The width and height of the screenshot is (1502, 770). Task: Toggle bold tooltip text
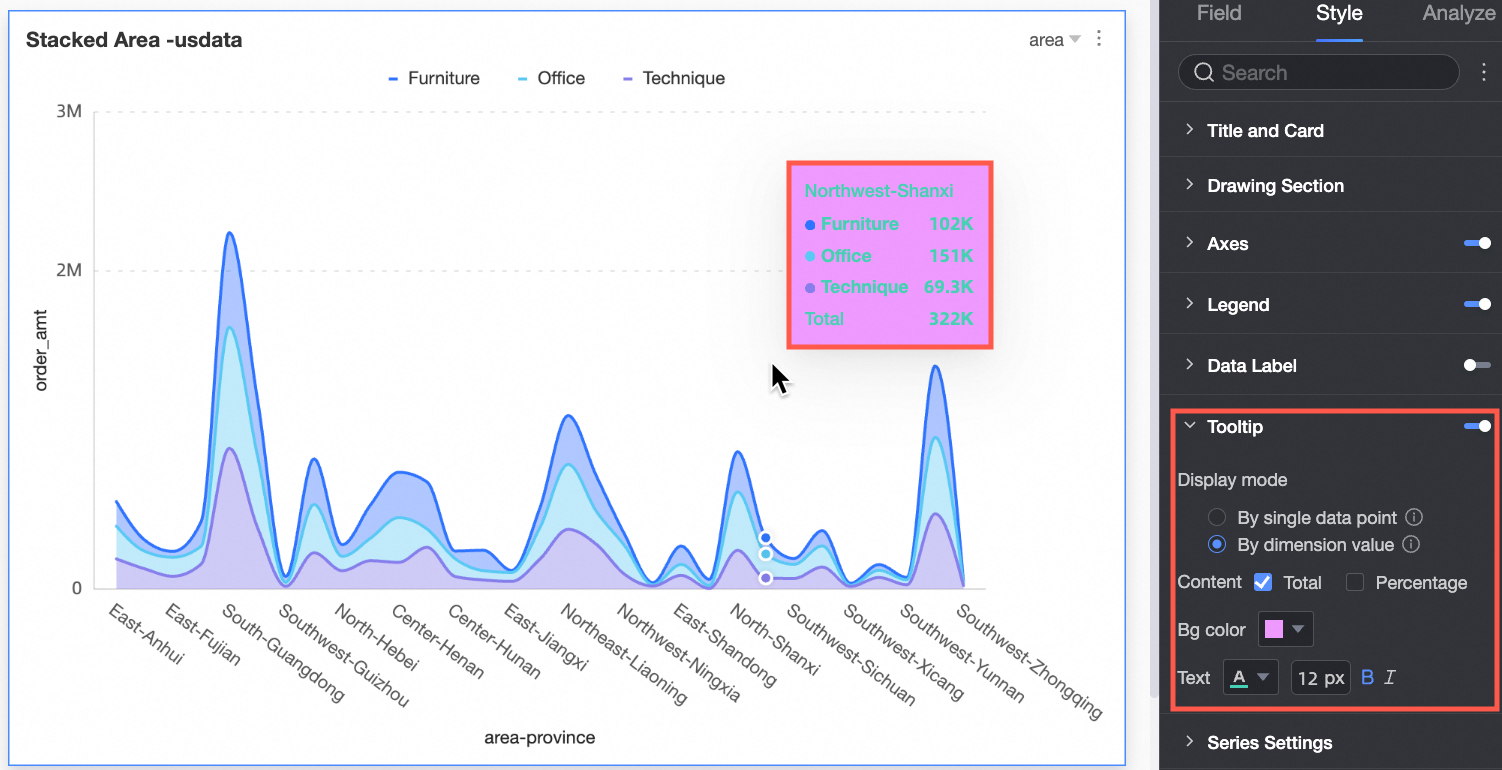click(x=1368, y=678)
